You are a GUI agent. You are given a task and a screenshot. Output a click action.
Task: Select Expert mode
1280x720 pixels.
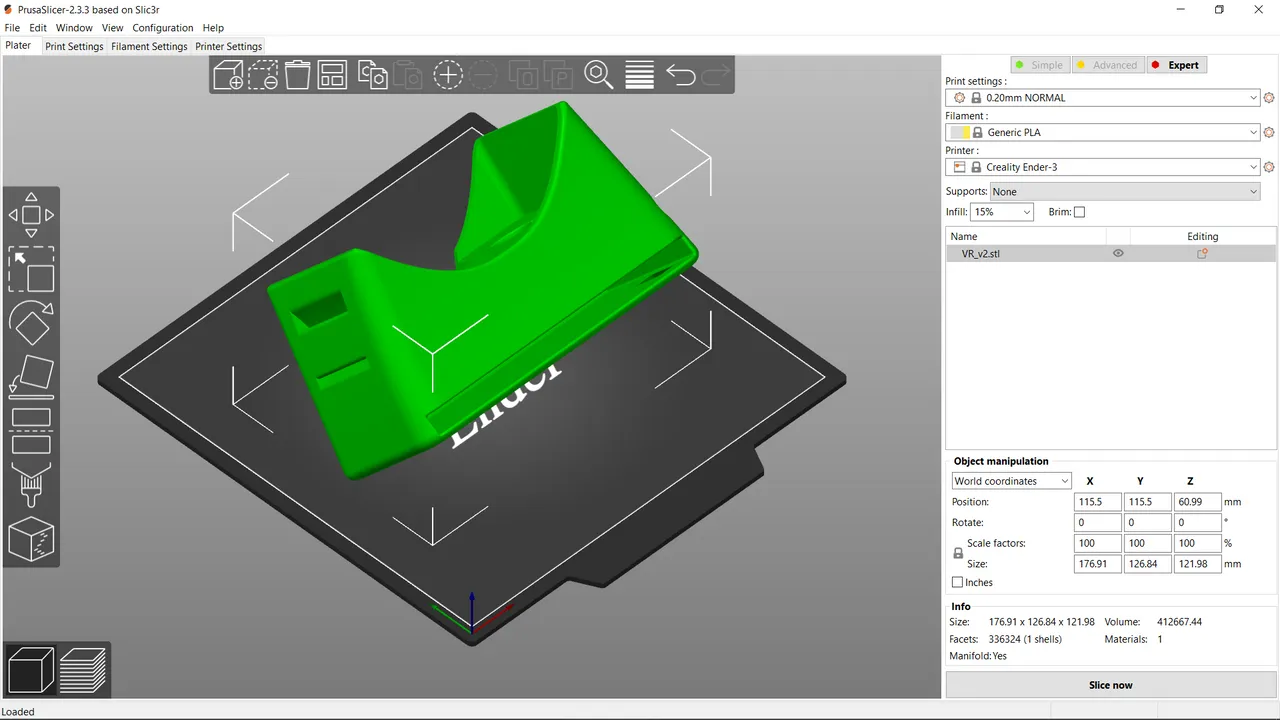point(1176,65)
